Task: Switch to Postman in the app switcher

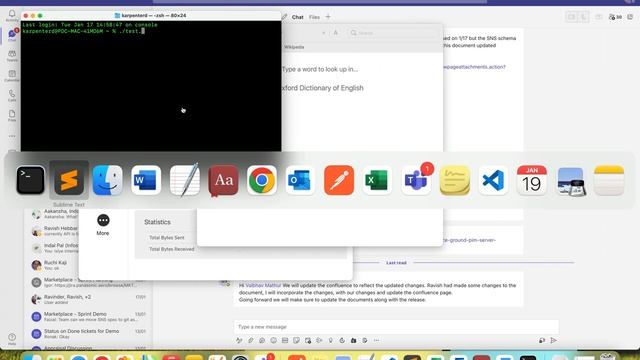Action: point(339,180)
